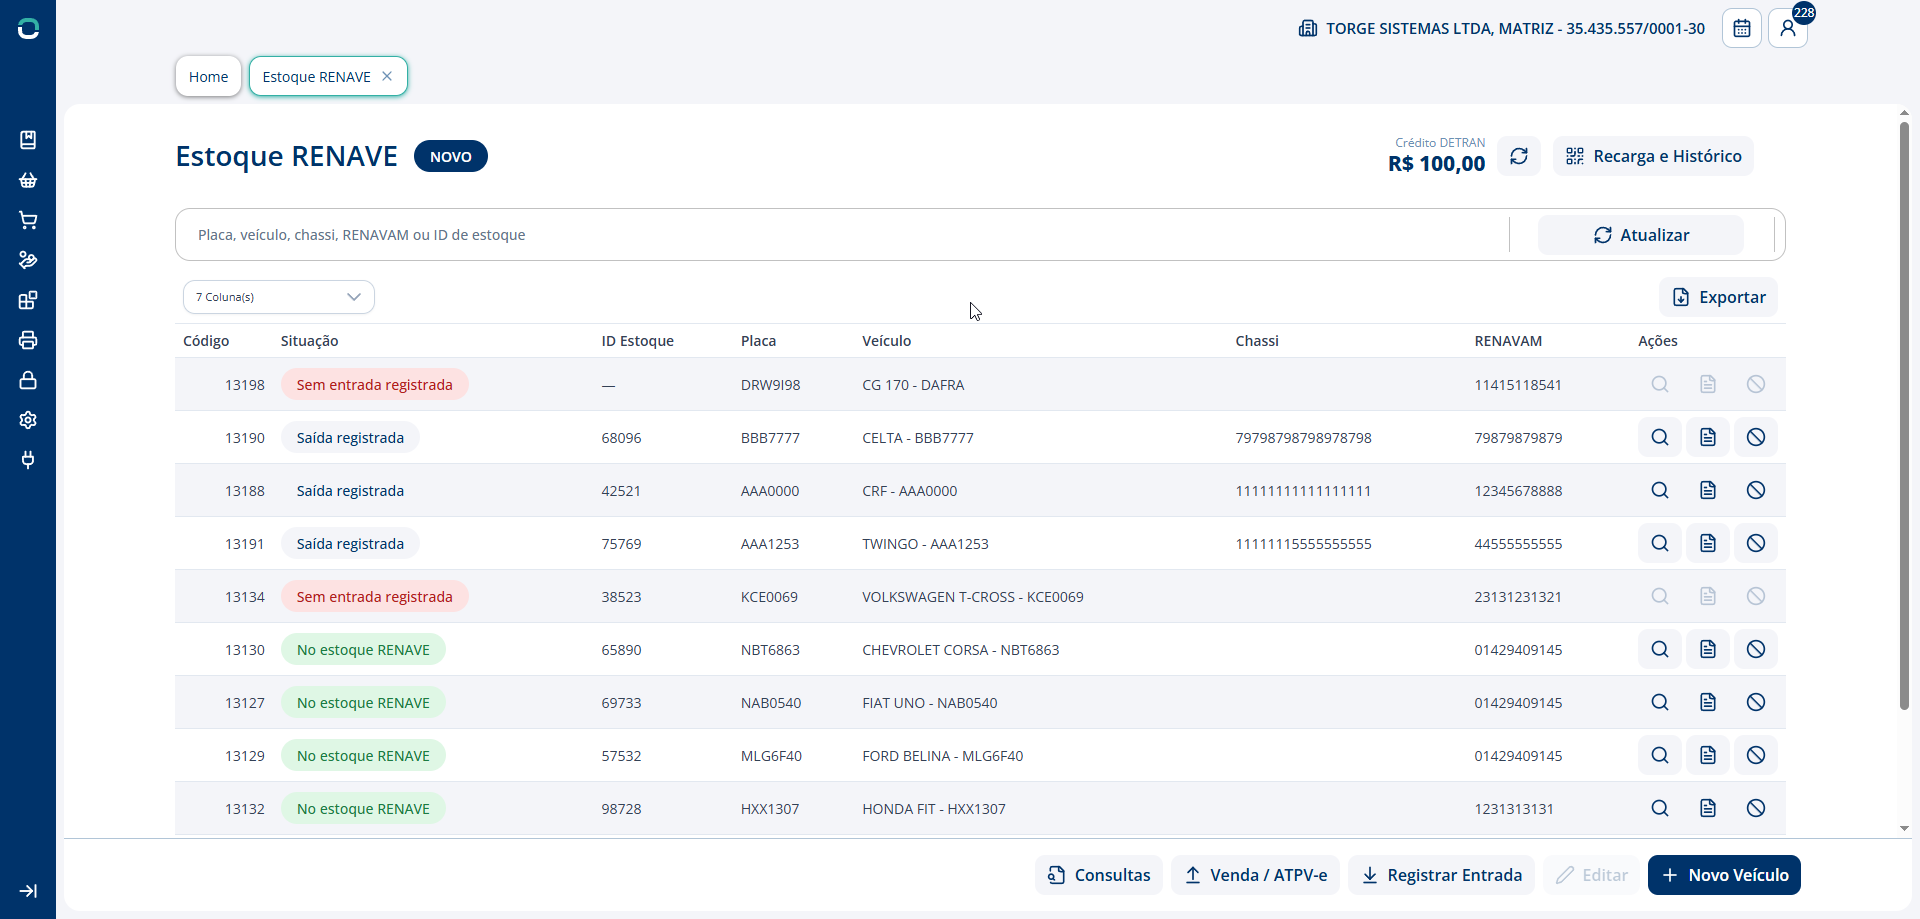Click the Novo Veículo button
The height and width of the screenshot is (919, 1920).
click(1725, 875)
